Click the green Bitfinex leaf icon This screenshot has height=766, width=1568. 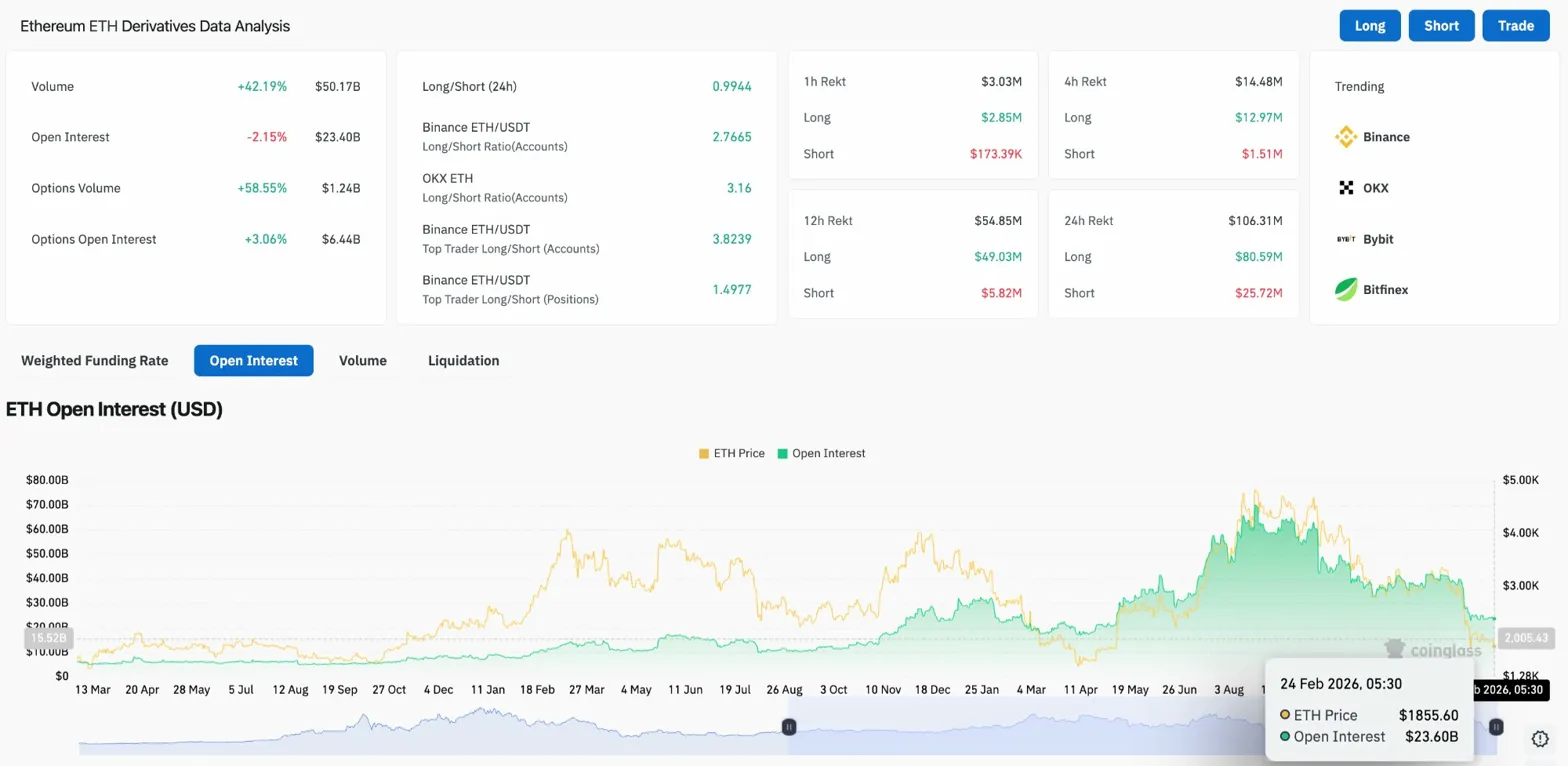pyautogui.click(x=1346, y=290)
